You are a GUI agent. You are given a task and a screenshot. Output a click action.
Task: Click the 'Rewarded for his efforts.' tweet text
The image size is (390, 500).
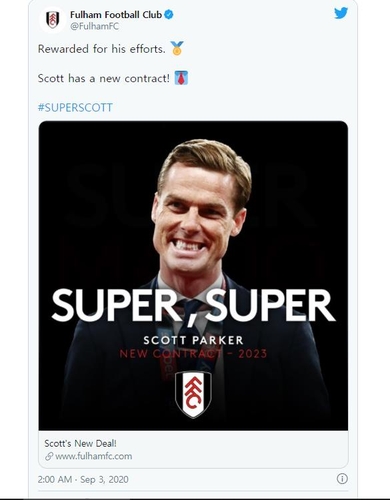coord(102,49)
